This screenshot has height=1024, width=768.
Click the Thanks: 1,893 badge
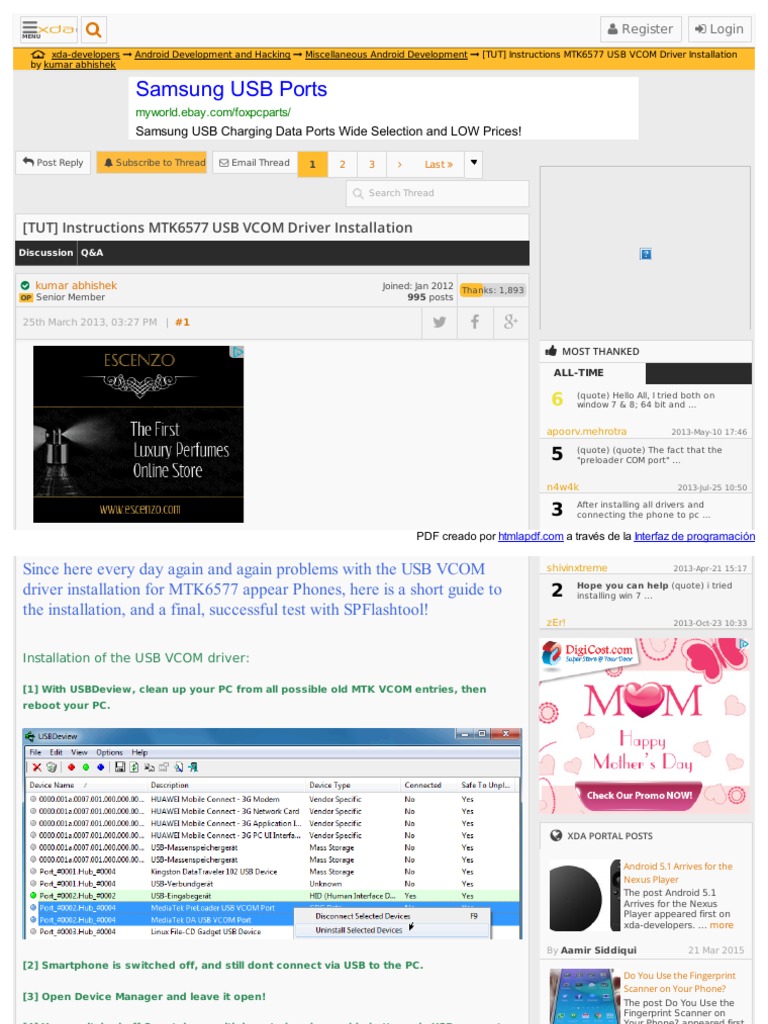pyautogui.click(x=492, y=290)
